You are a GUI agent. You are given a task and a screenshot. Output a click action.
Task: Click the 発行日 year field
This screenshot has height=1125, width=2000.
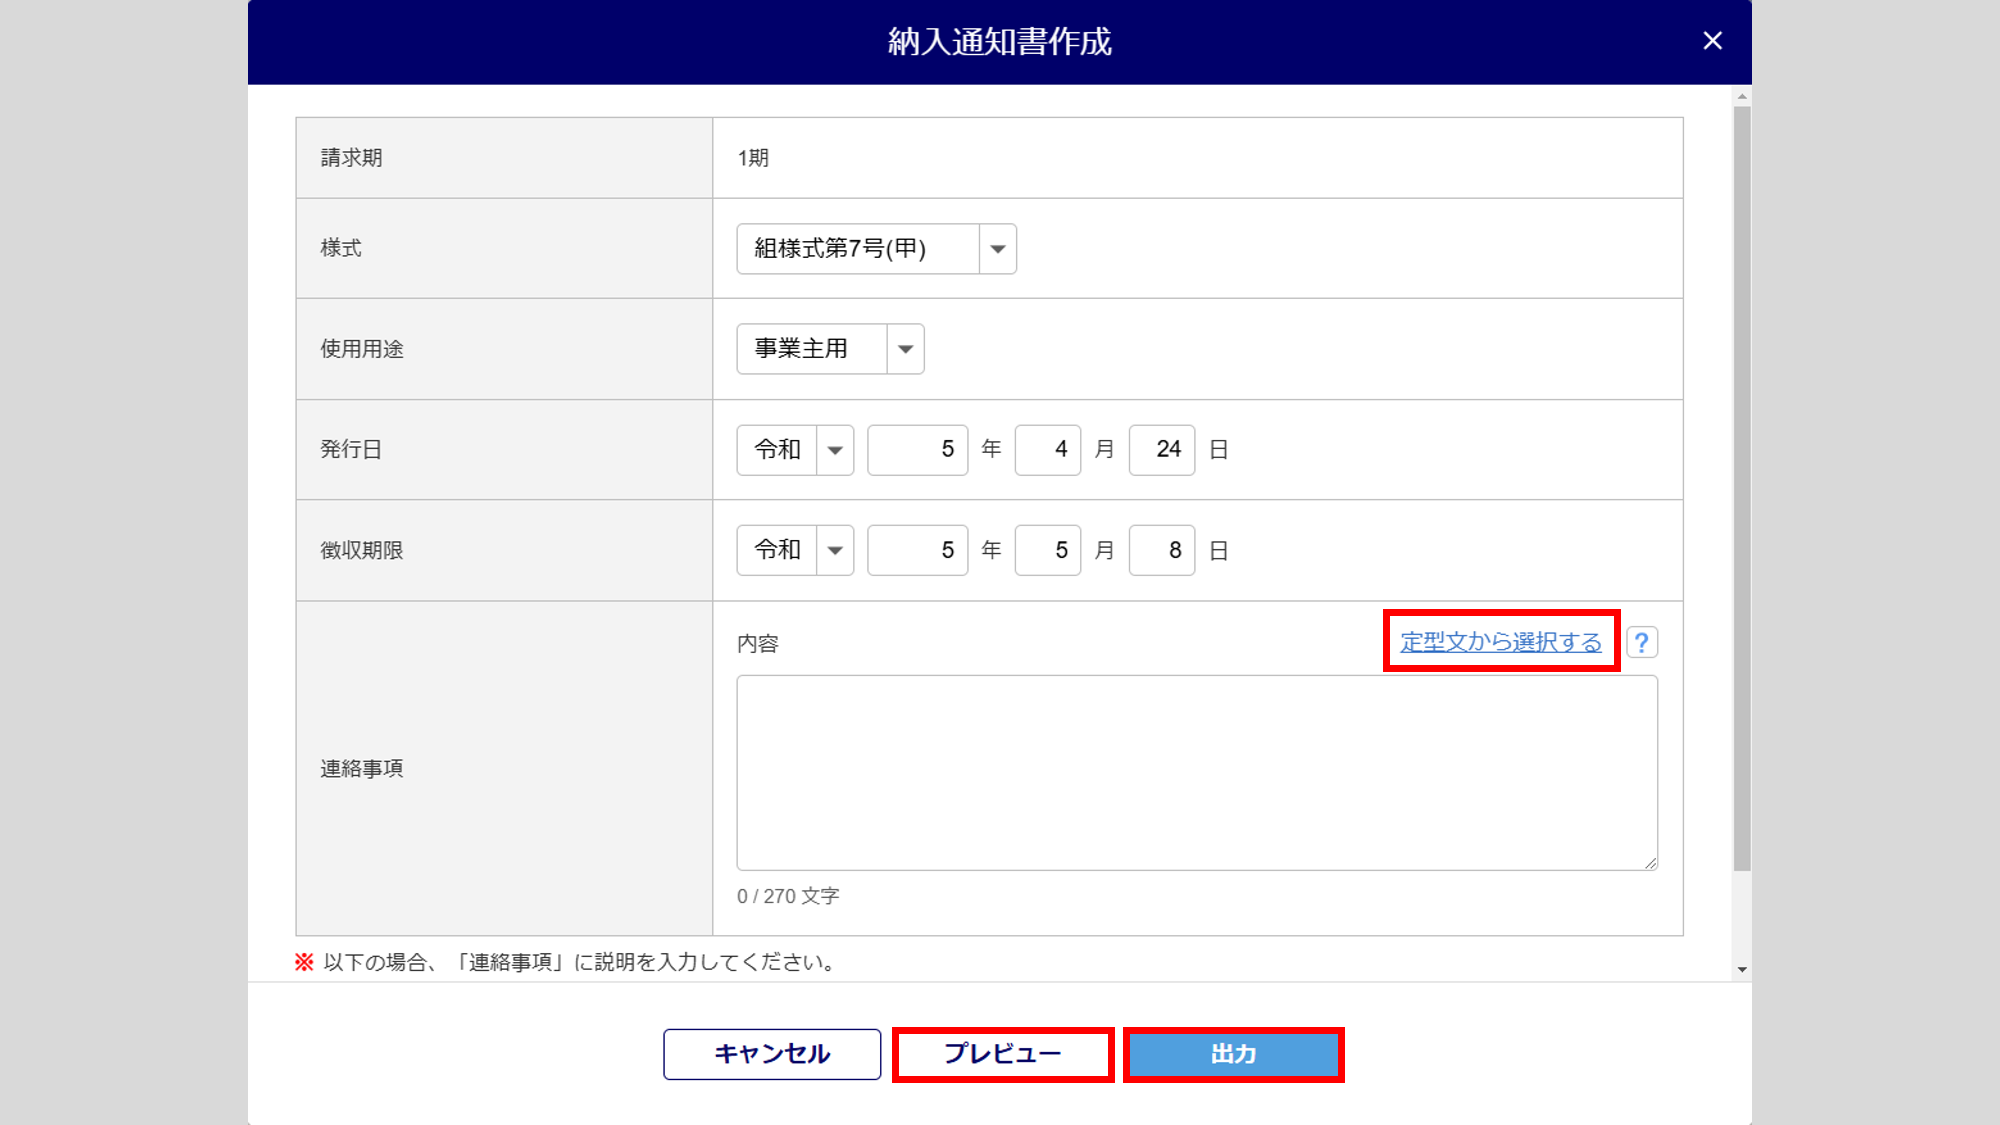pyautogui.click(x=917, y=450)
